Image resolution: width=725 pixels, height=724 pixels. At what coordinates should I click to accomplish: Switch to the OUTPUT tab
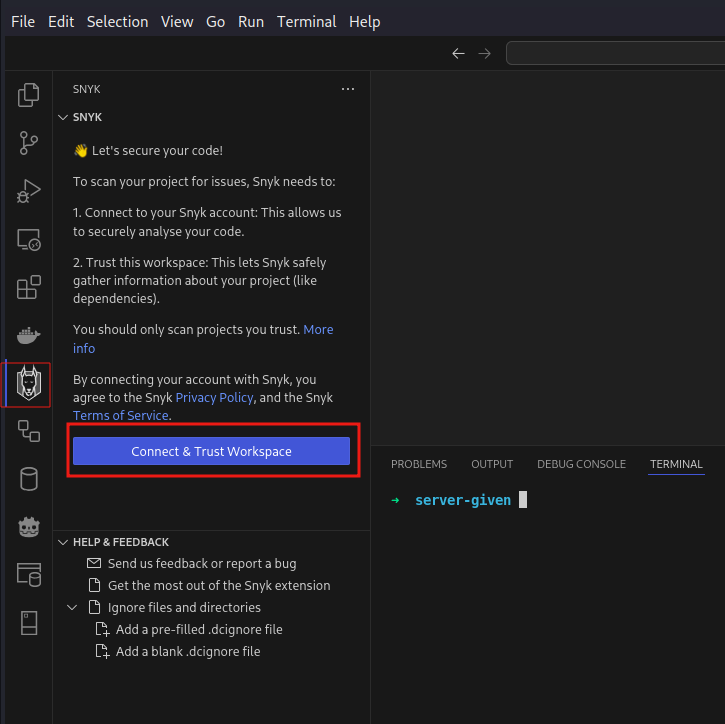coord(492,464)
